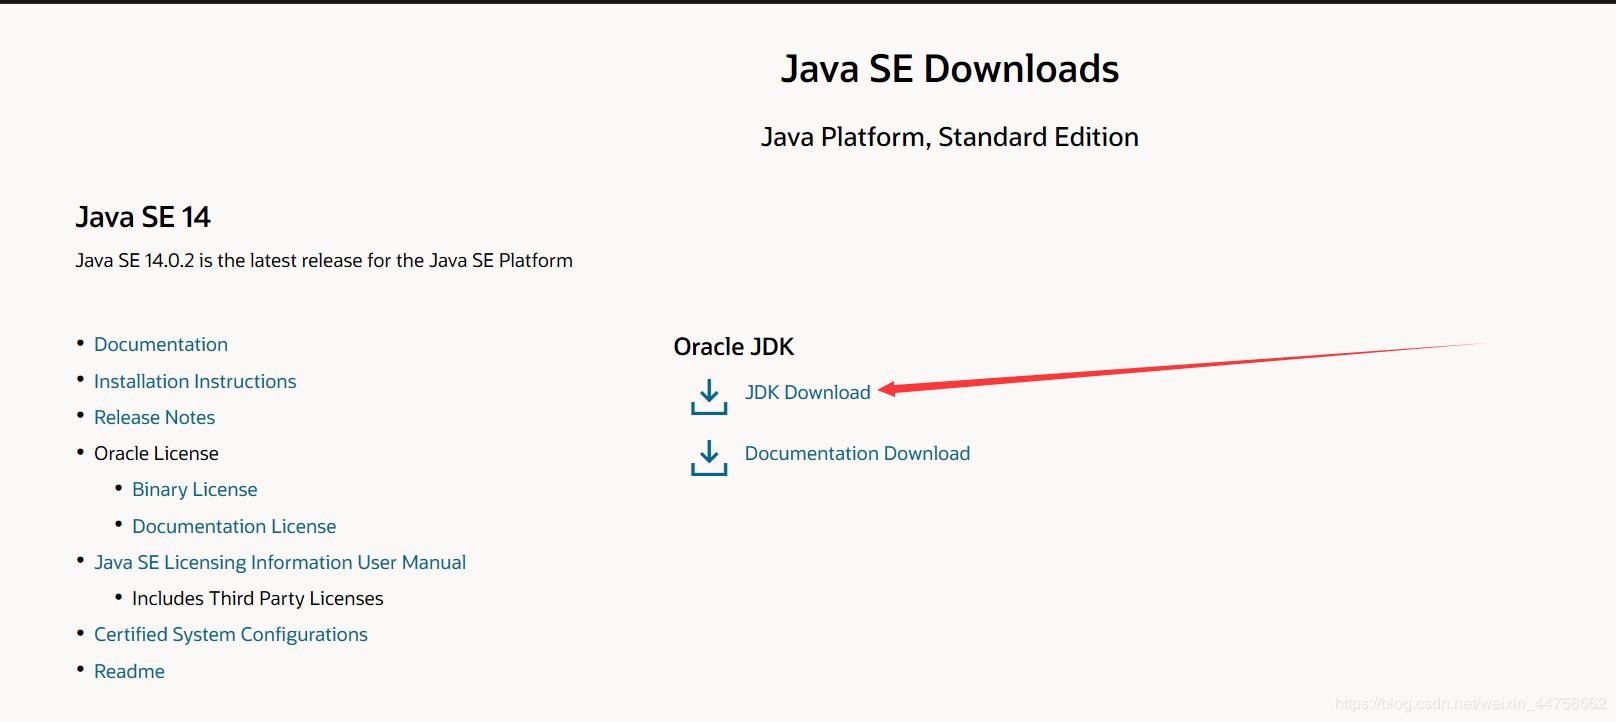This screenshot has height=722, width=1616.
Task: Click the download icon beside JDK Download
Action: pos(709,396)
